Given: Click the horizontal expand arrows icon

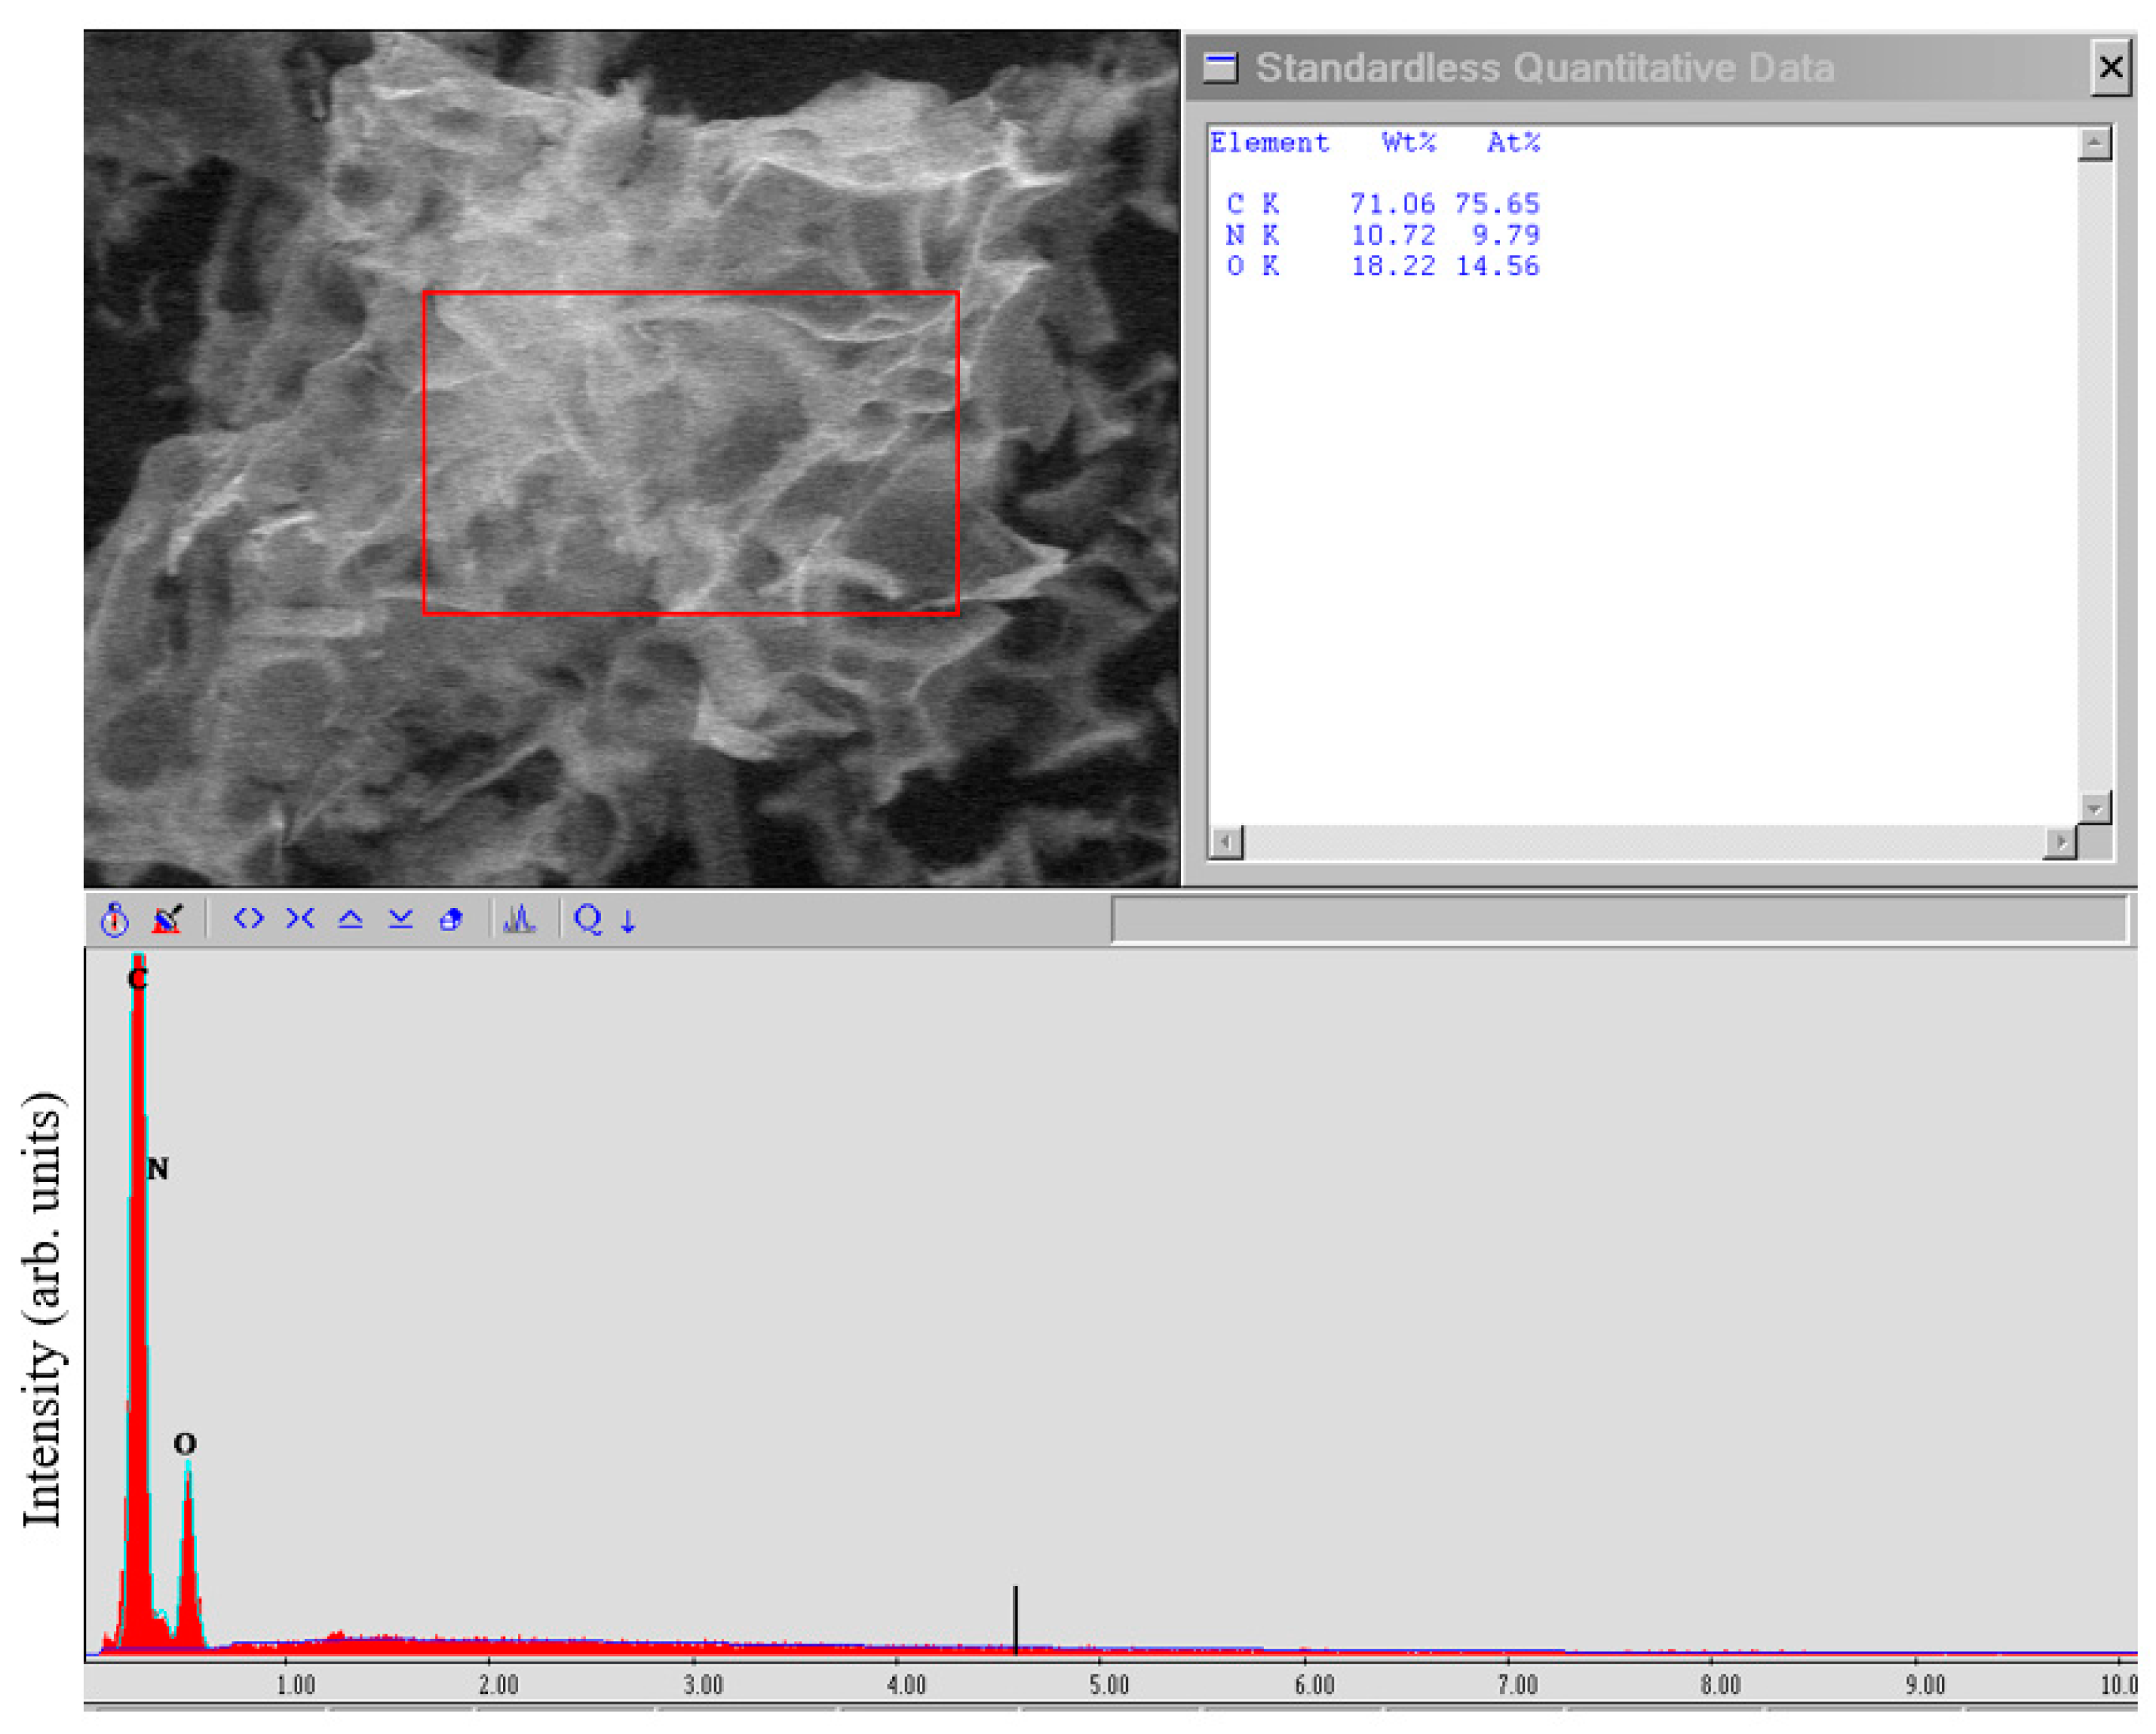Looking at the screenshot, I should 249,918.
